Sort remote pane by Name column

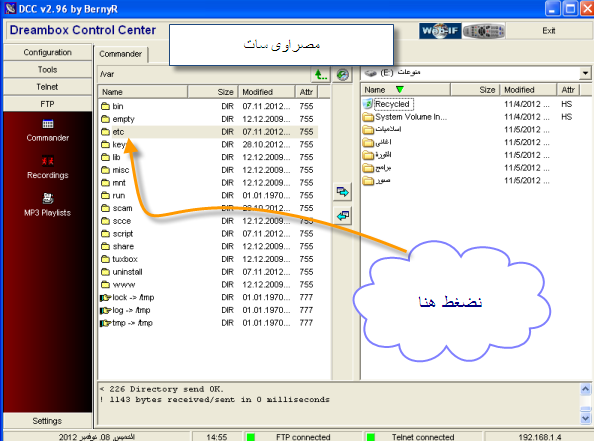point(143,92)
